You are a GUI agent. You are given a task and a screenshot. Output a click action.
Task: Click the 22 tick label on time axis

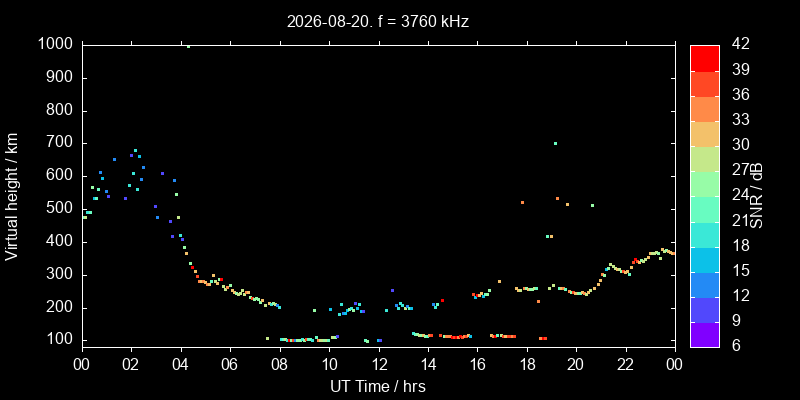[626, 364]
